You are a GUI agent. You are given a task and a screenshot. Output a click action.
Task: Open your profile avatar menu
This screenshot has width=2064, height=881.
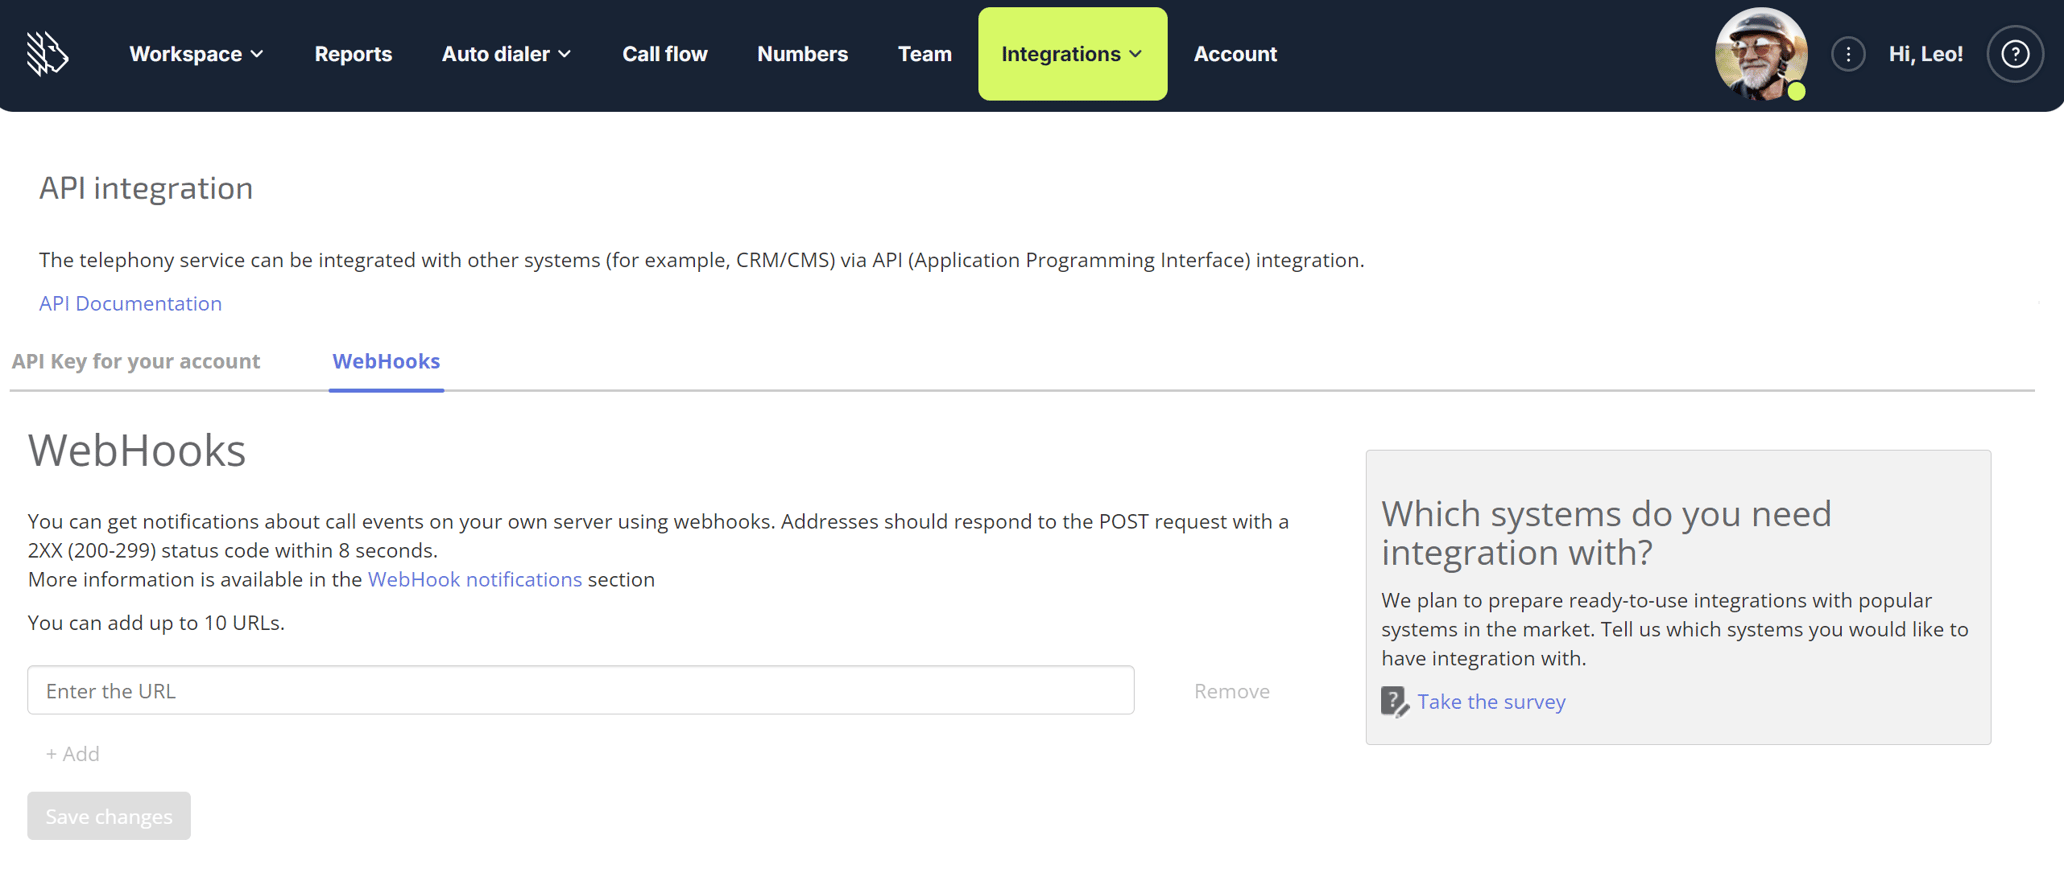pyautogui.click(x=1760, y=53)
